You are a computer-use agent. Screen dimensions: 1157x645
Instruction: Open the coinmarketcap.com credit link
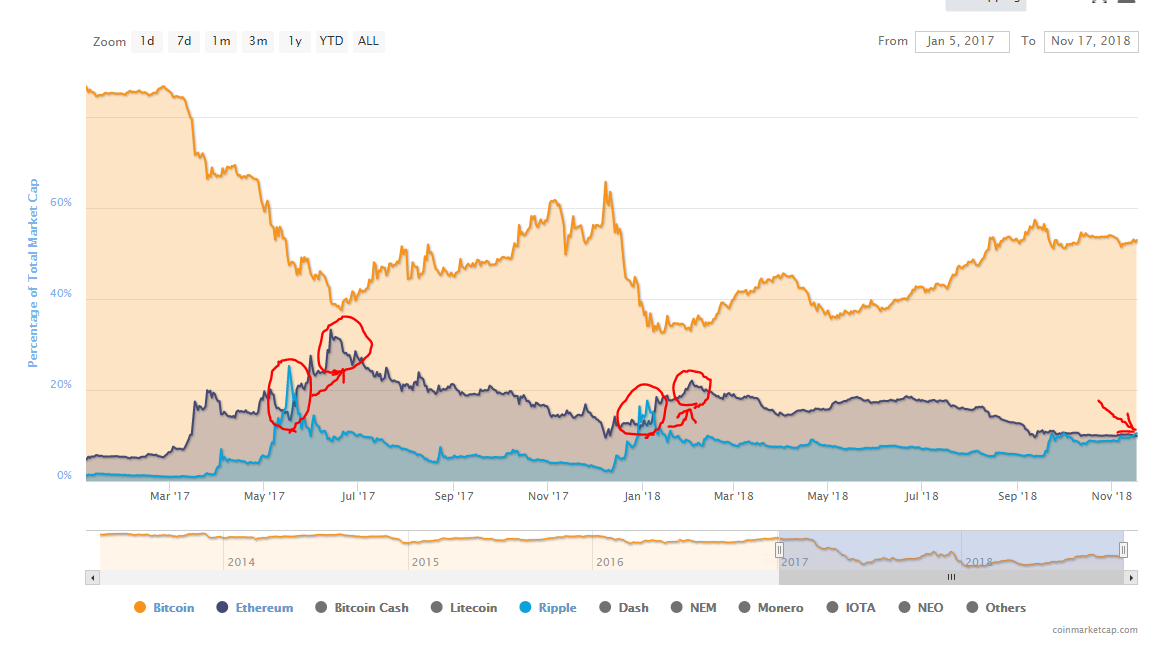[x=1094, y=630]
